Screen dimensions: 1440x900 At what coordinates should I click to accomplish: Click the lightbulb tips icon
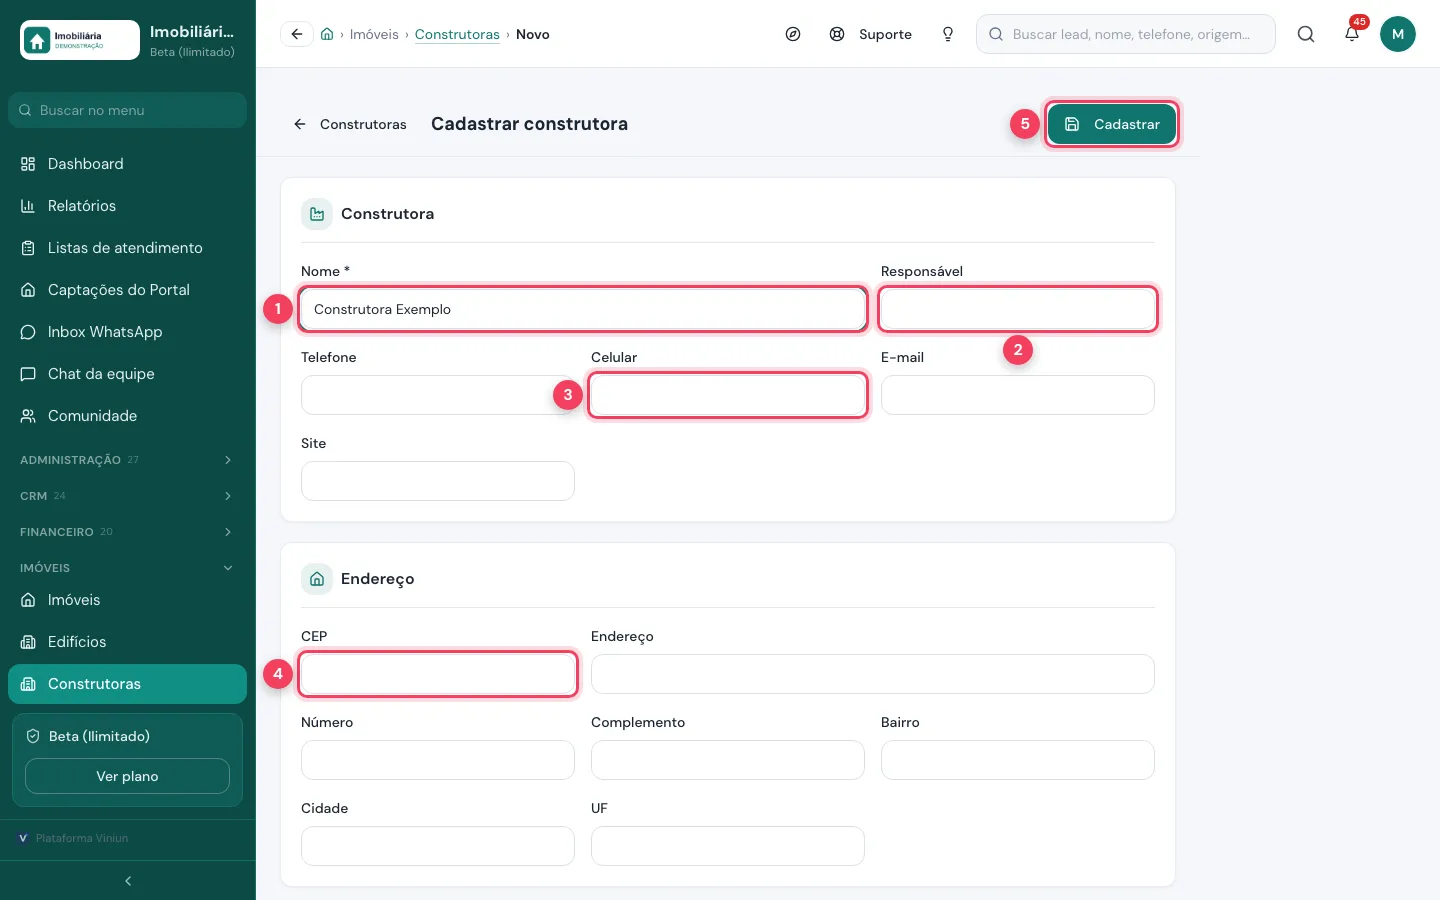click(948, 34)
